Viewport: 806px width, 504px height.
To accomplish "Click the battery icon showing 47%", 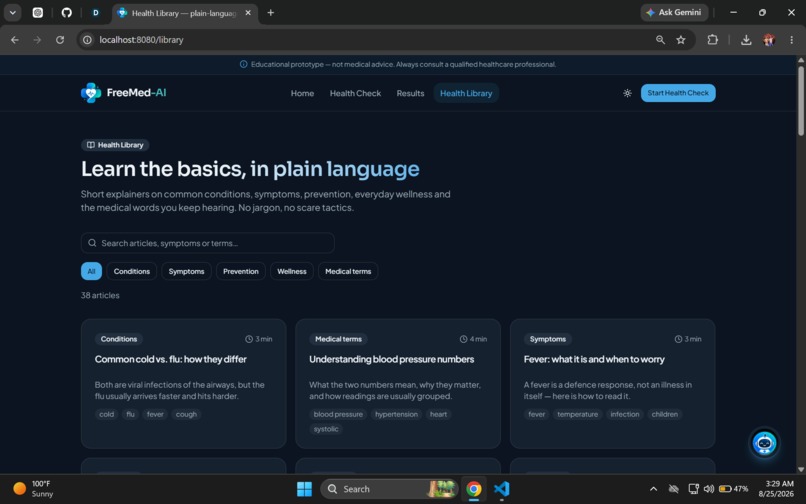I will tap(733, 489).
